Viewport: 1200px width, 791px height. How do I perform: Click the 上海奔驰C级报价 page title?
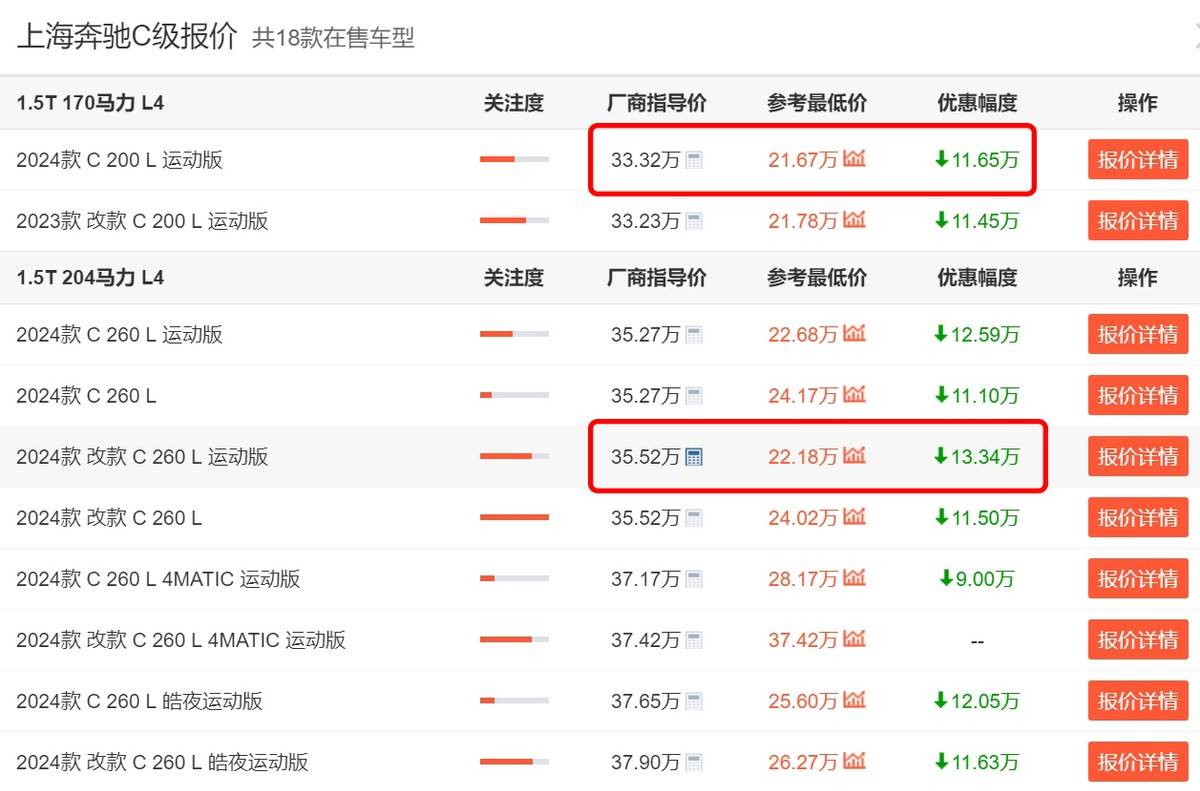pos(127,36)
